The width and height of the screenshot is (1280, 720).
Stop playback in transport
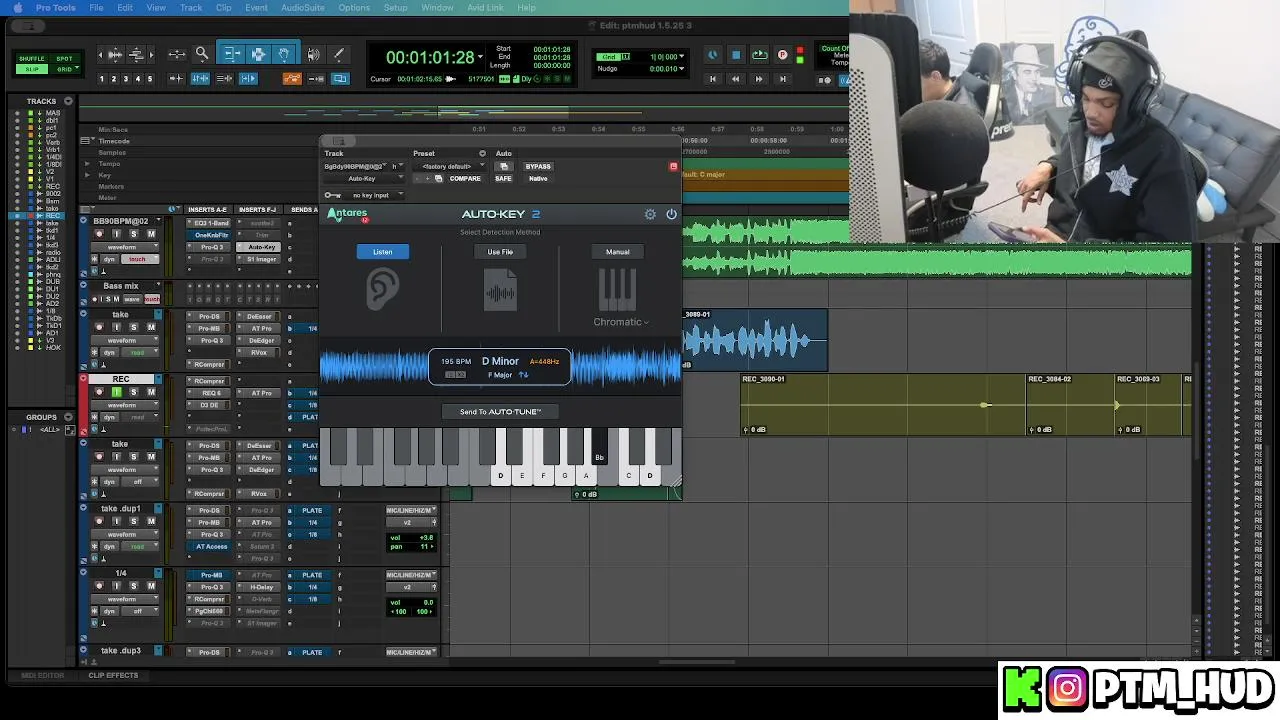[x=736, y=55]
